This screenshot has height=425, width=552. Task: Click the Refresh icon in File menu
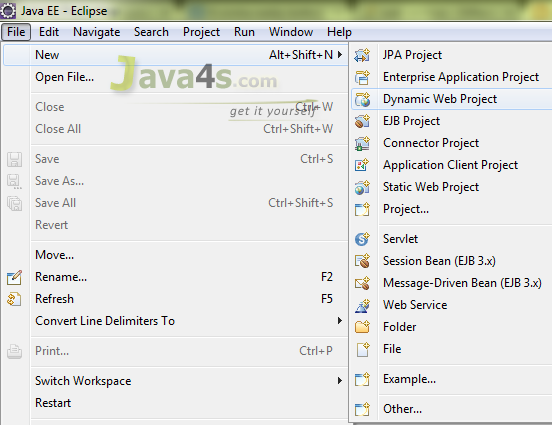tap(14, 299)
